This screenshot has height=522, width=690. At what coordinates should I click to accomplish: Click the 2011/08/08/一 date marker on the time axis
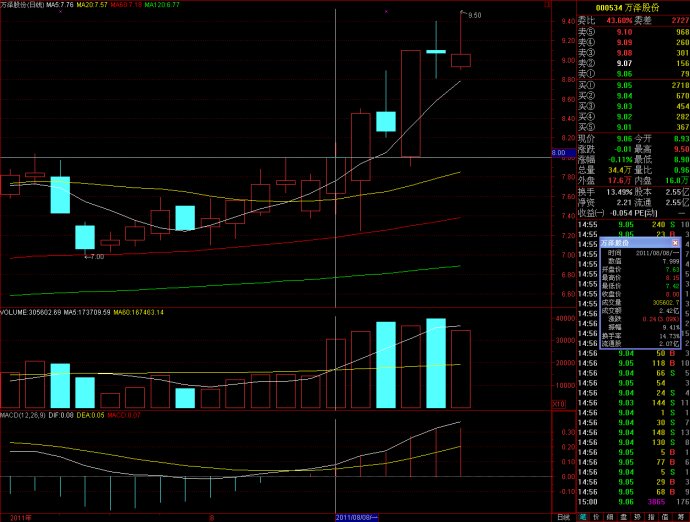356,517
